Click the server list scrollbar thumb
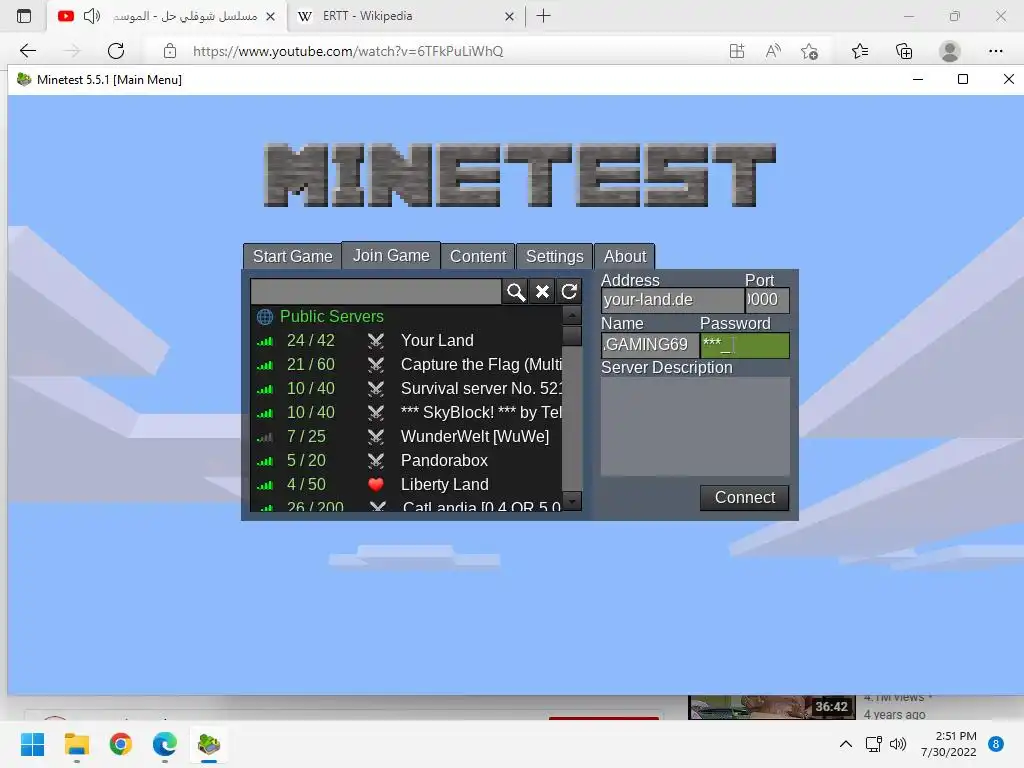Screen dimensions: 1024x768 [x=572, y=336]
